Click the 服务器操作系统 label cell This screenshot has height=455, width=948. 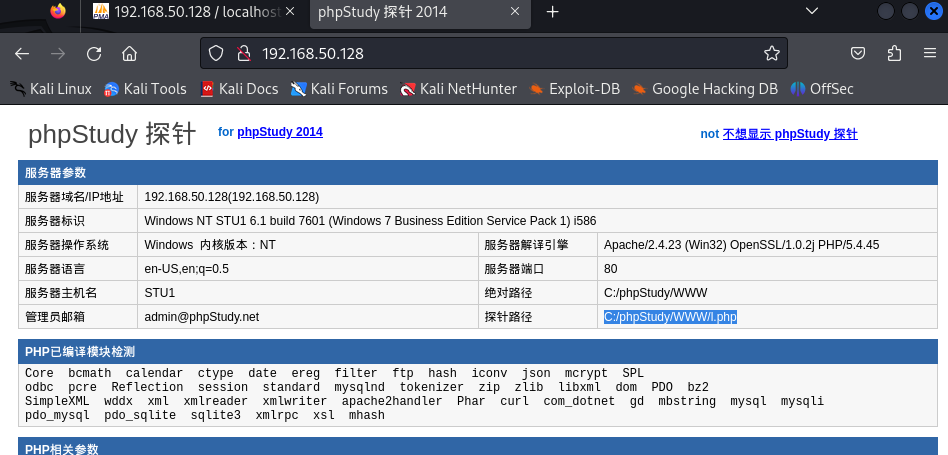pyautogui.click(x=78, y=245)
